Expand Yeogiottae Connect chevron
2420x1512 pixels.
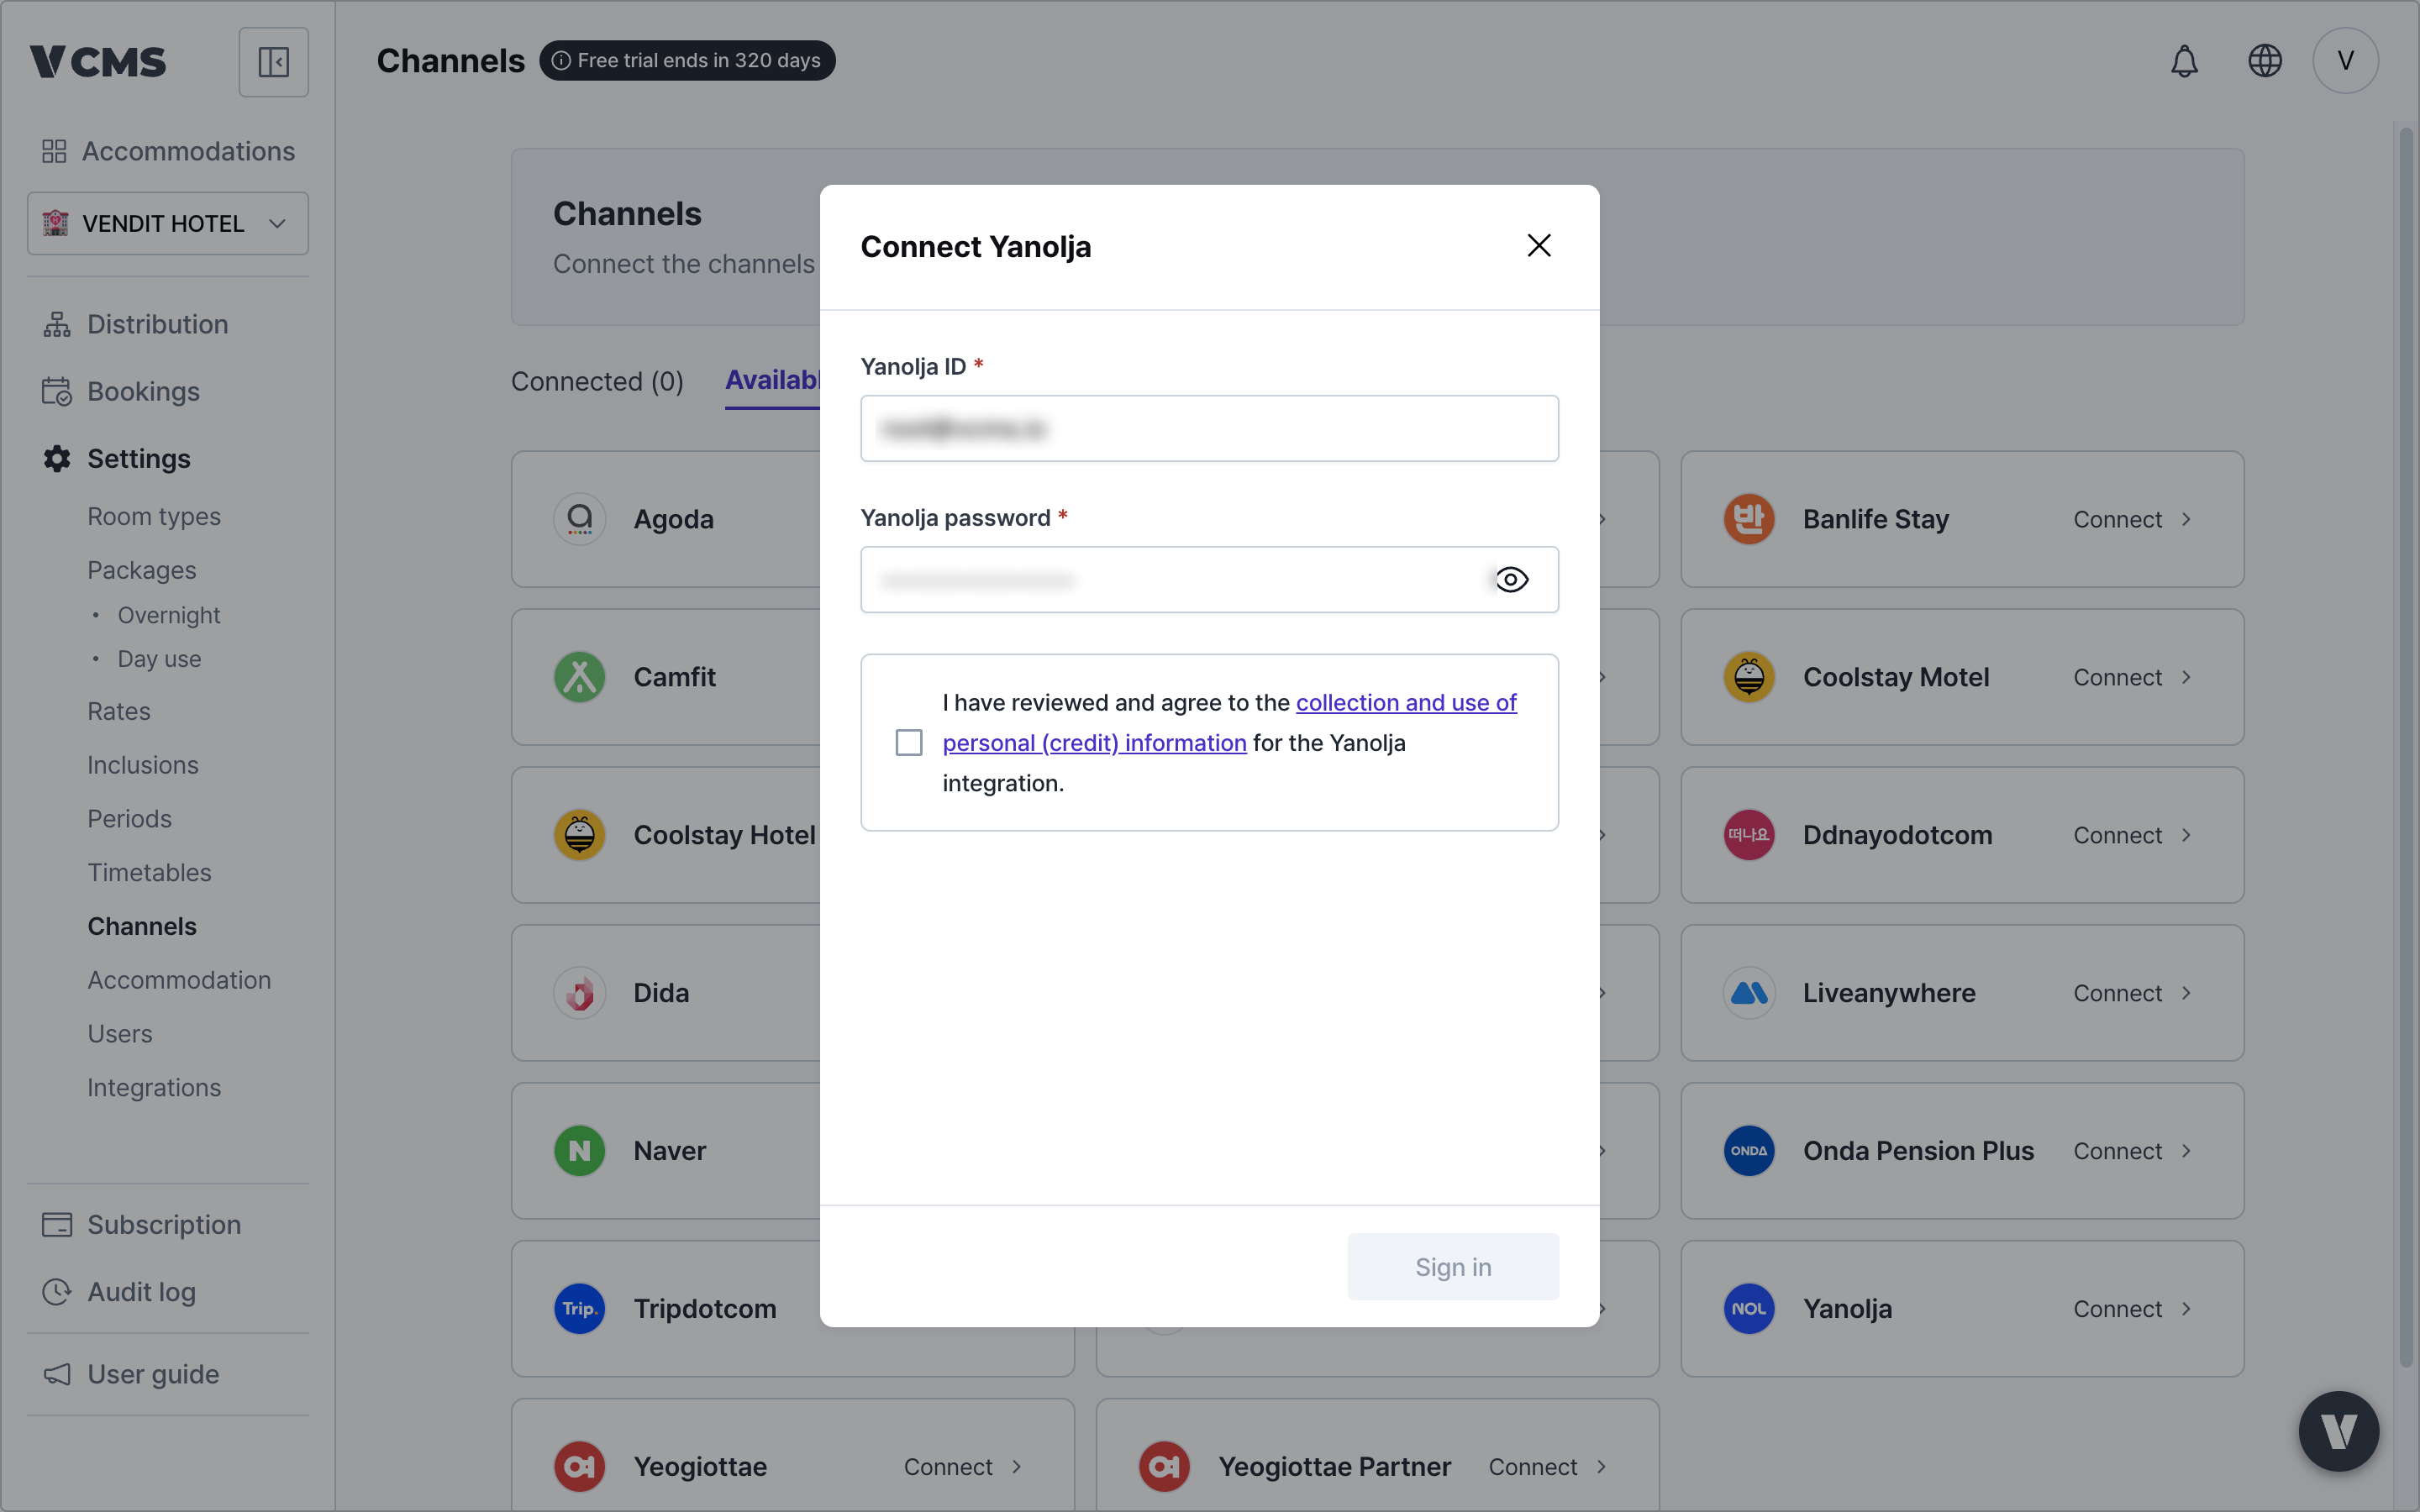tap(1016, 1467)
